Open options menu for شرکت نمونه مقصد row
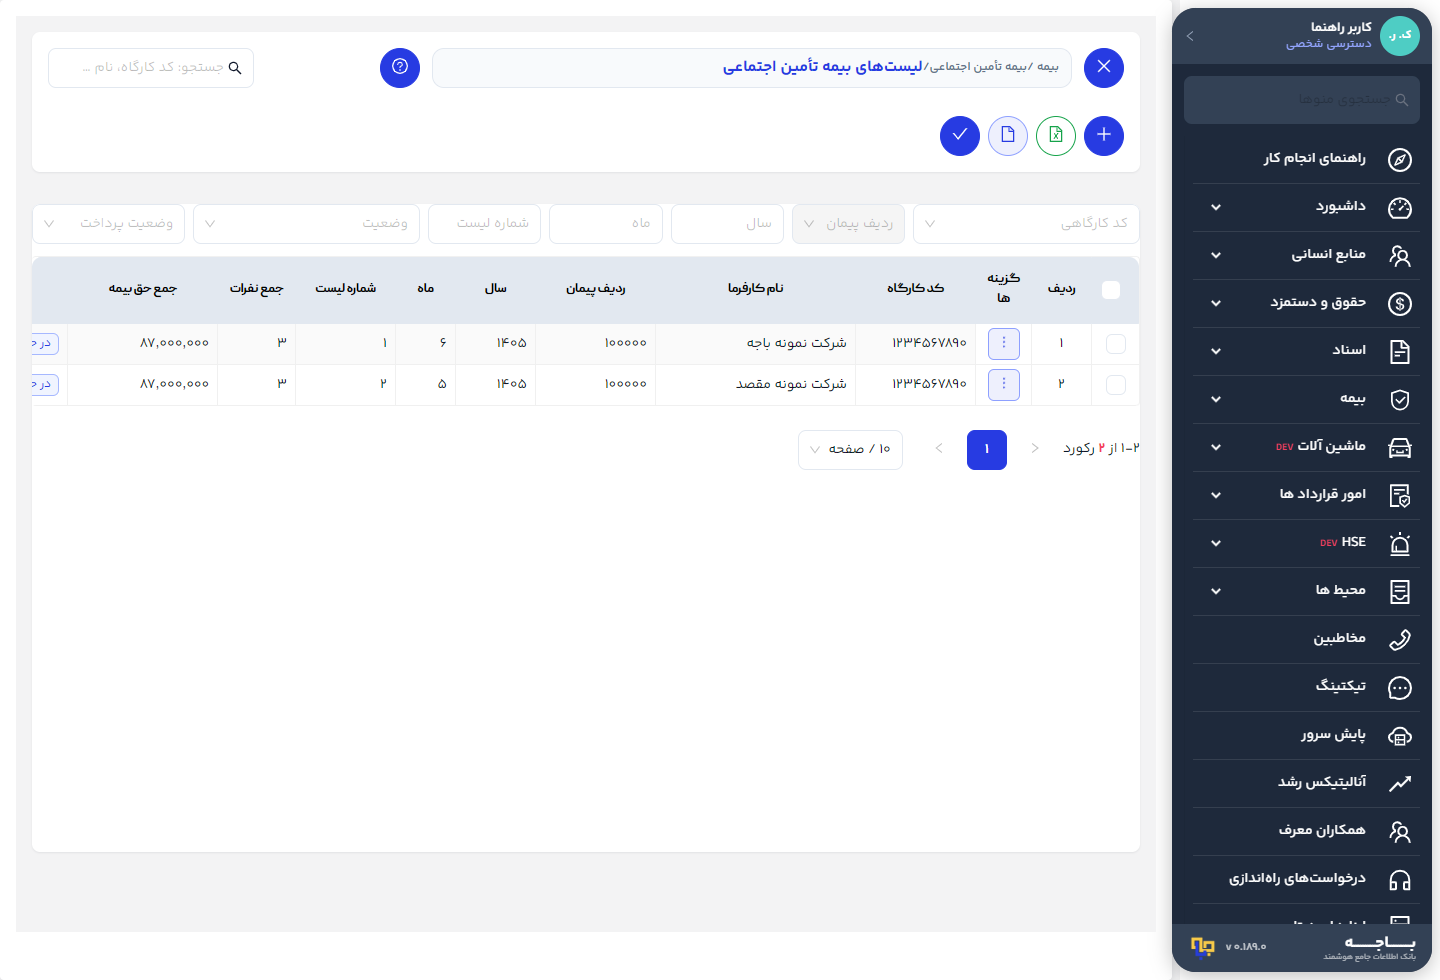 point(1004,385)
